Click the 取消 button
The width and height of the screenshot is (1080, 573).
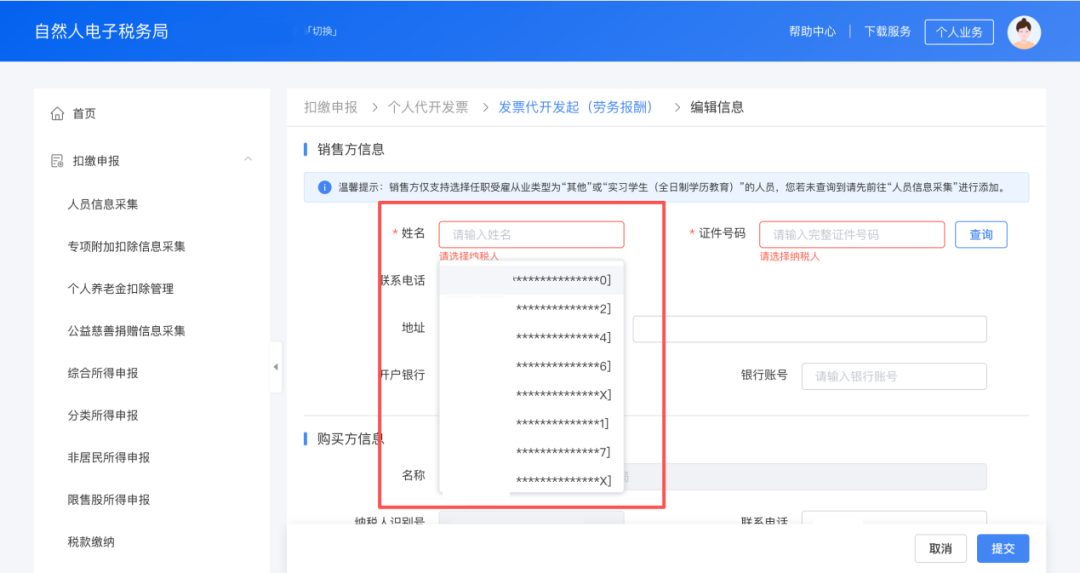coord(940,549)
